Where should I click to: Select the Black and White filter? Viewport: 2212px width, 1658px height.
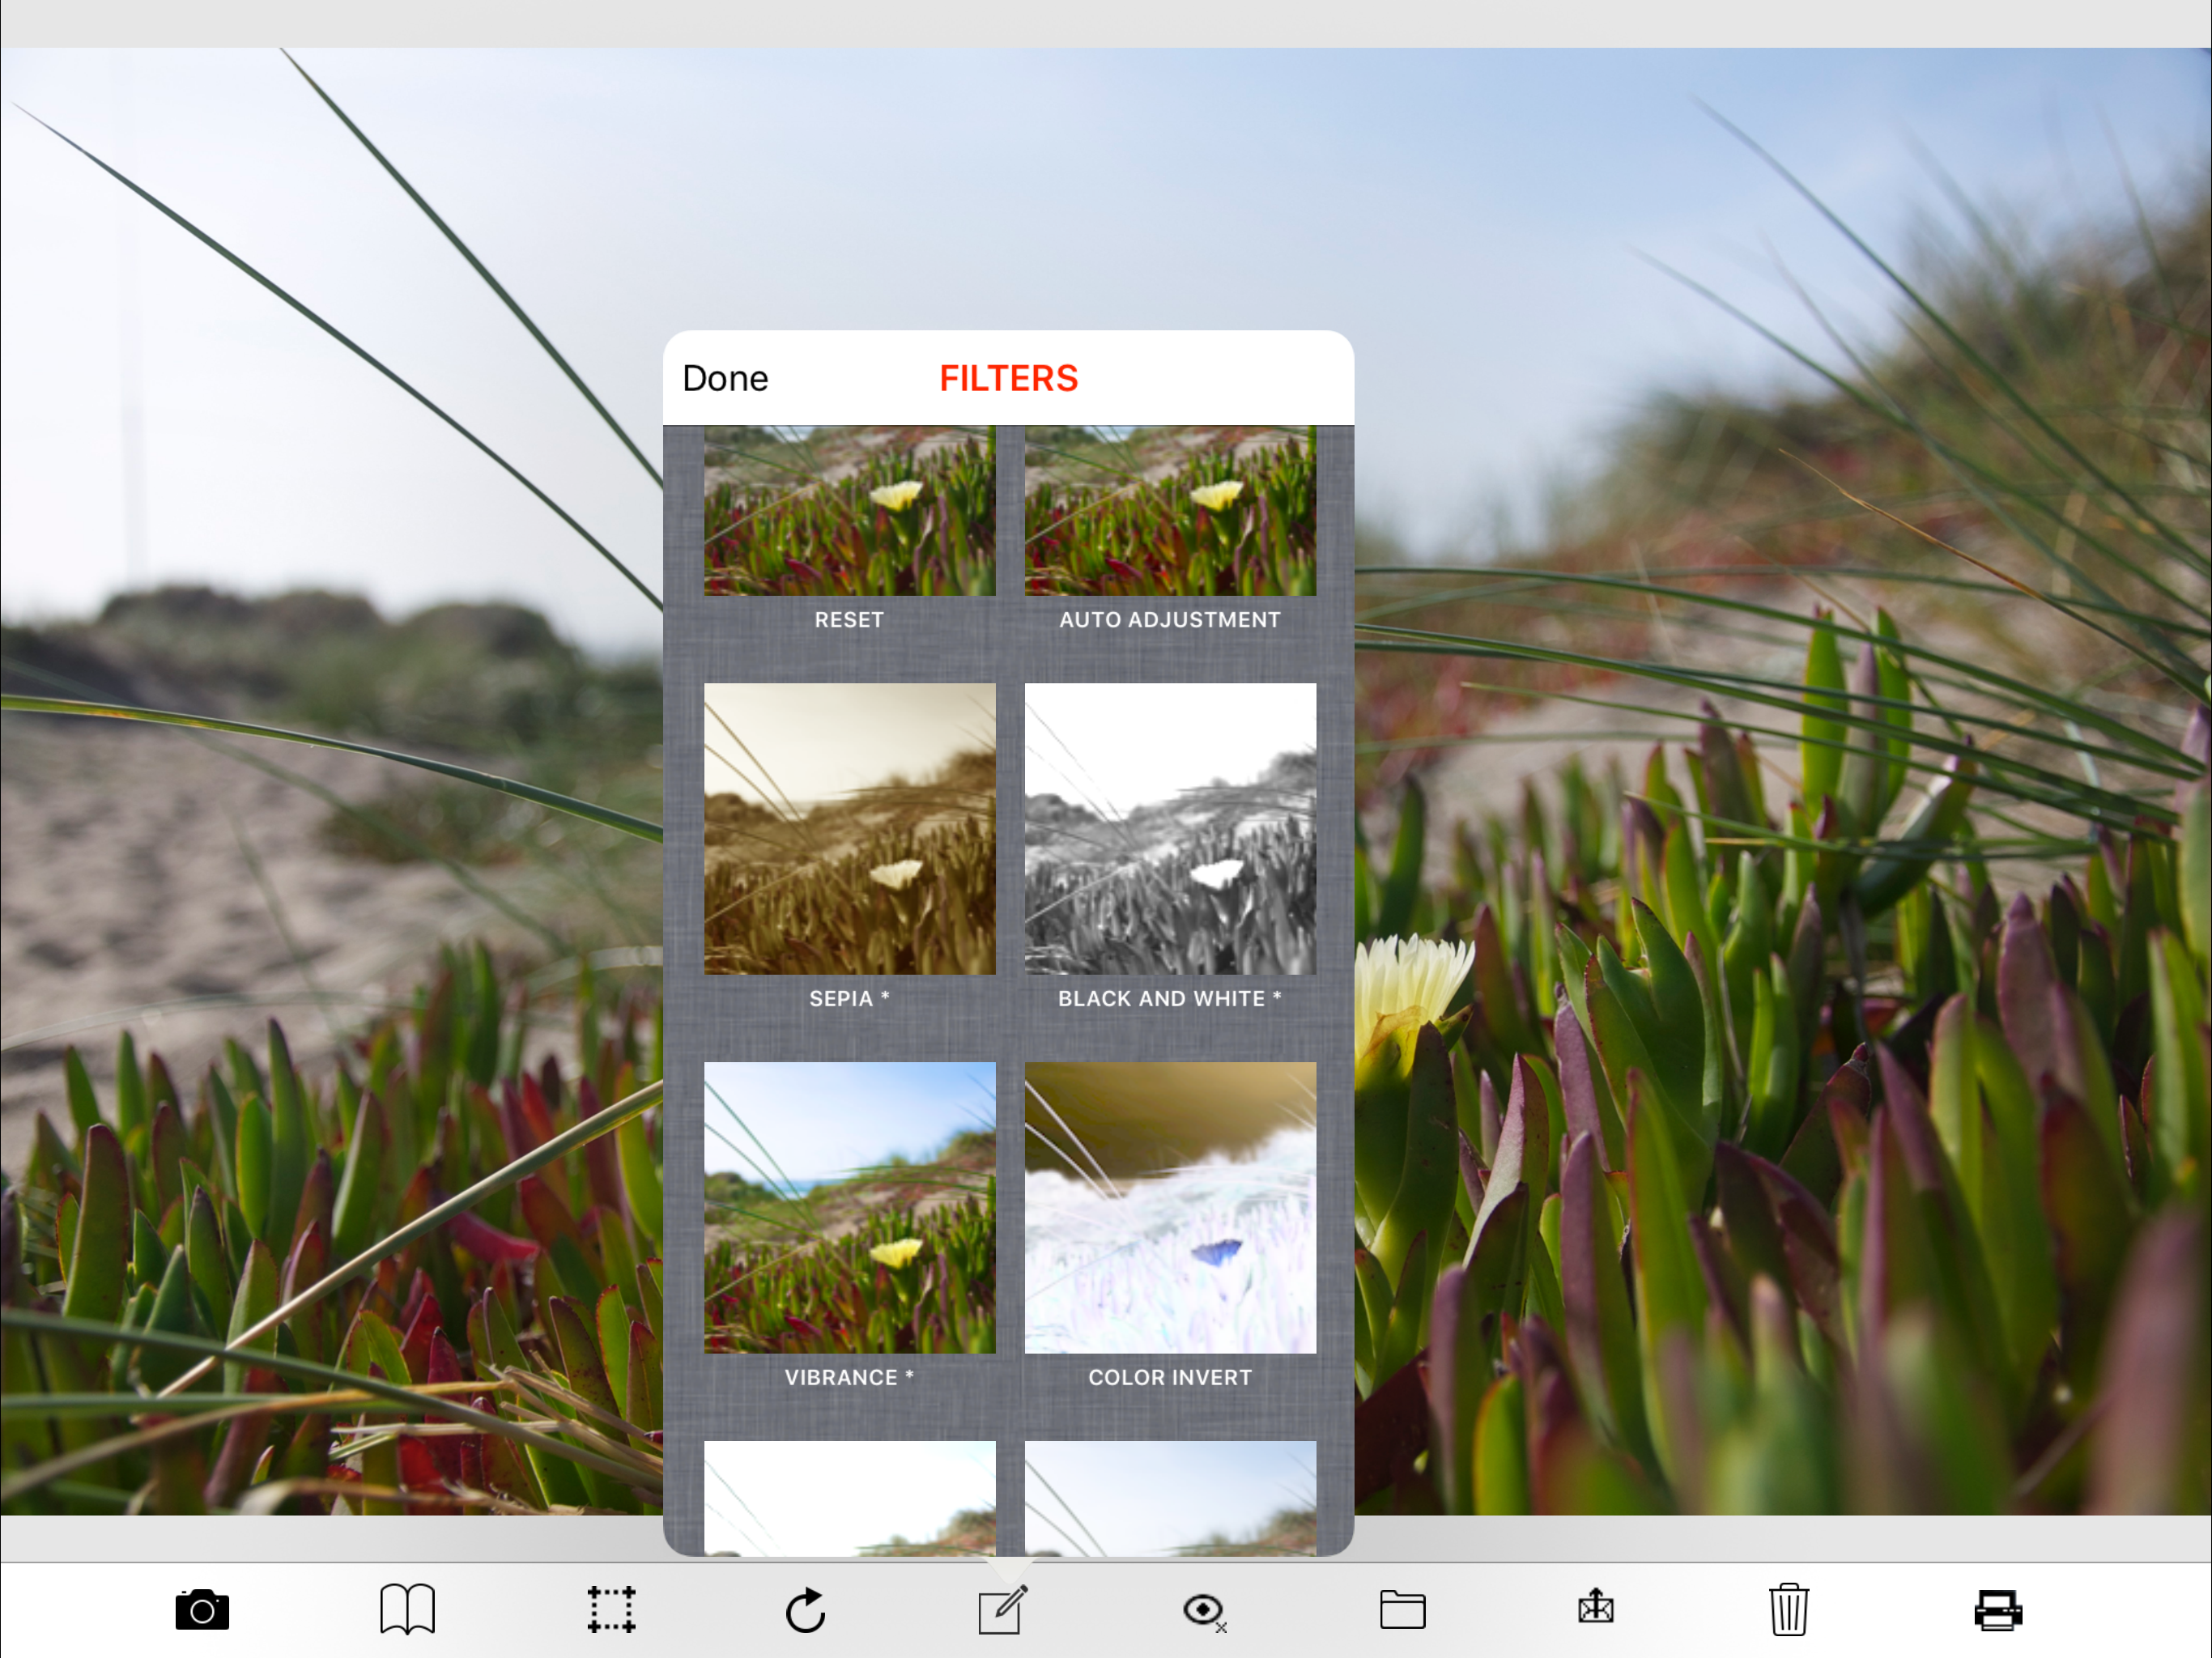[1170, 828]
